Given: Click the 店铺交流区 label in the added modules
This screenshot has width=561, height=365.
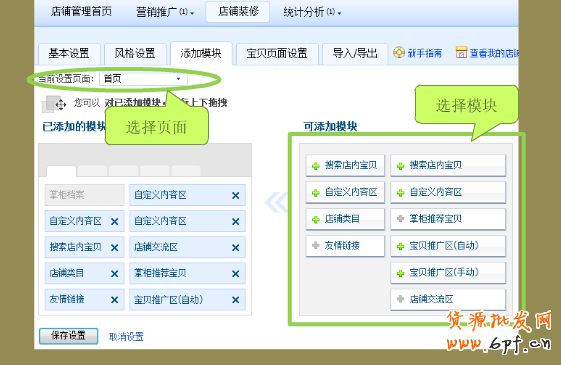Looking at the screenshot, I should (x=156, y=247).
